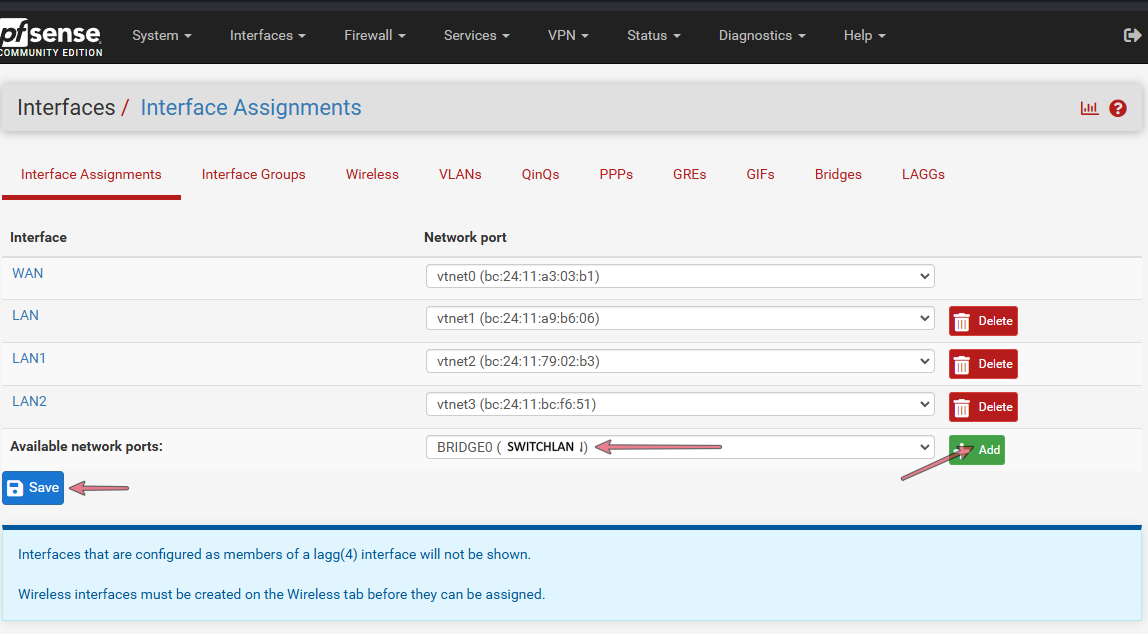Image resolution: width=1148 pixels, height=634 pixels.
Task: Click the pfSense Community Edition logo
Action: (50, 37)
